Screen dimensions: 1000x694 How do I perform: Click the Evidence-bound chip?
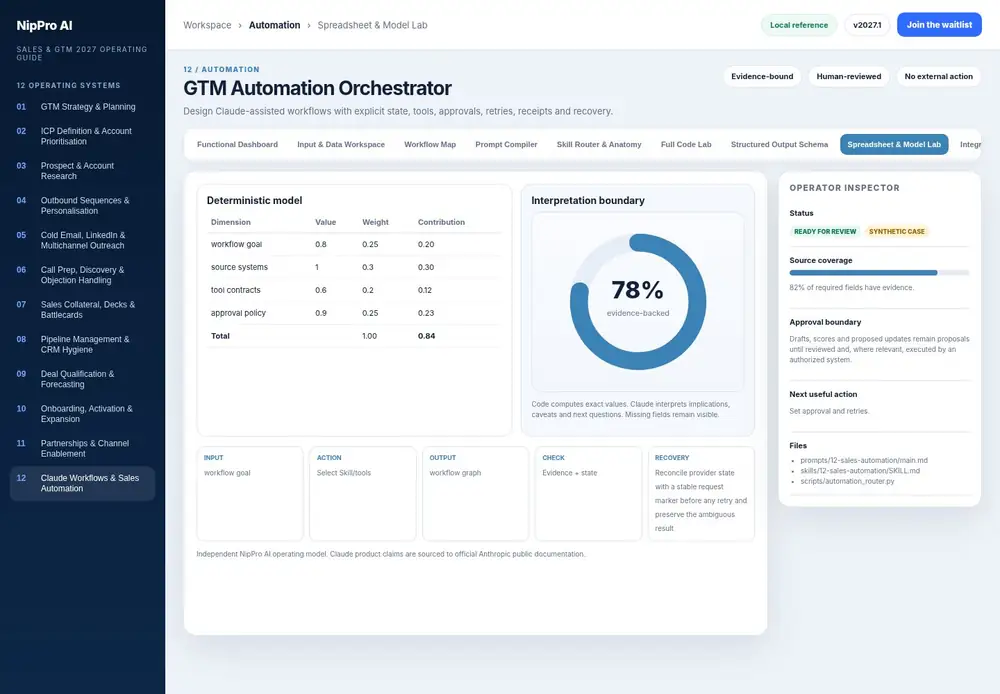point(762,77)
